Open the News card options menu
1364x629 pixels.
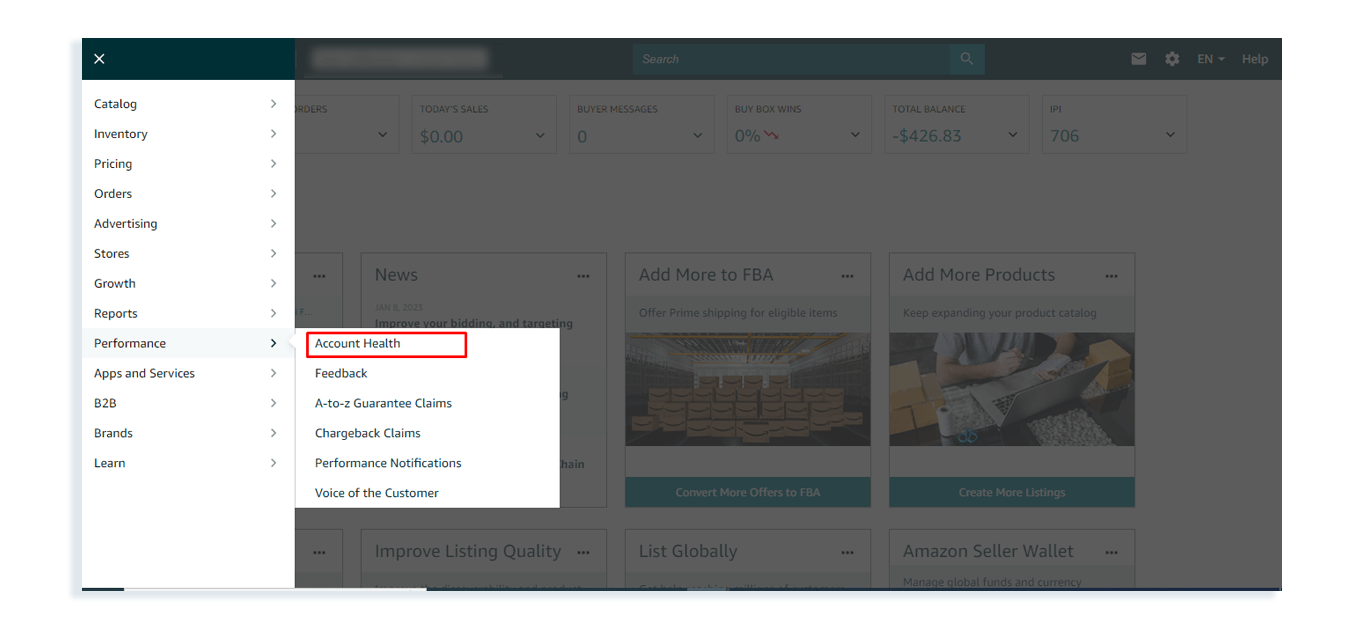pos(583,275)
